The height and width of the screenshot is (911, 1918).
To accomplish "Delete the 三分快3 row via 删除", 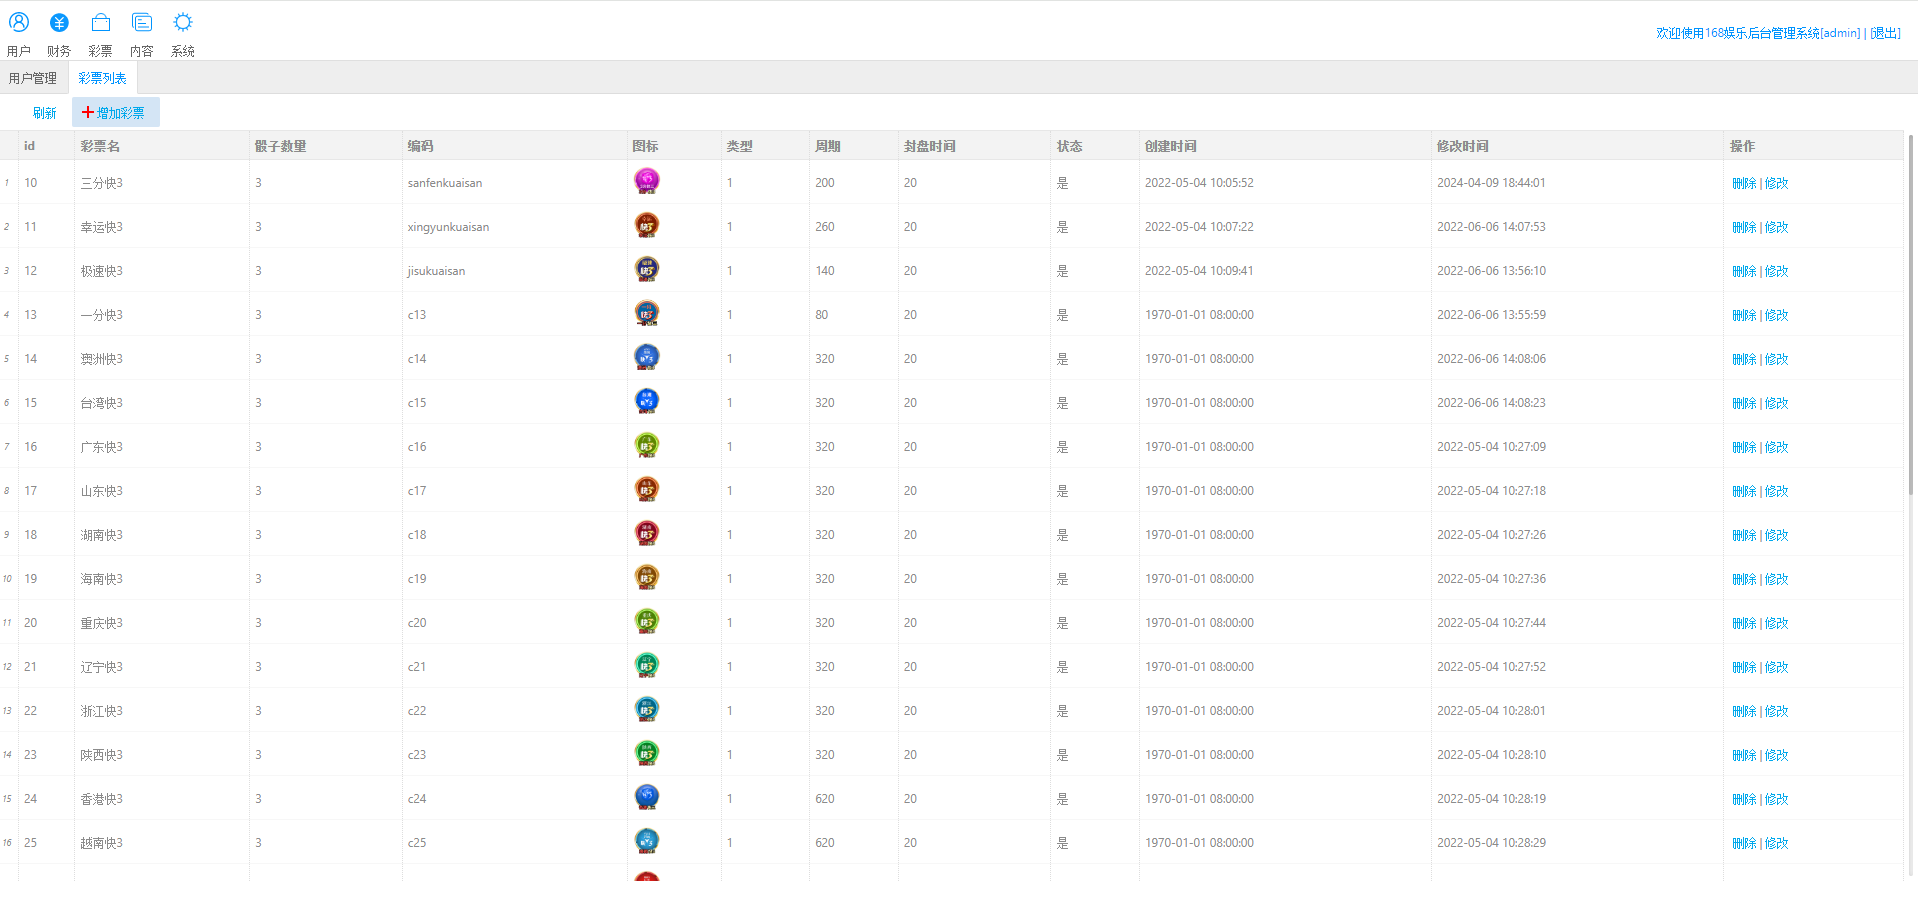I will (x=1744, y=183).
